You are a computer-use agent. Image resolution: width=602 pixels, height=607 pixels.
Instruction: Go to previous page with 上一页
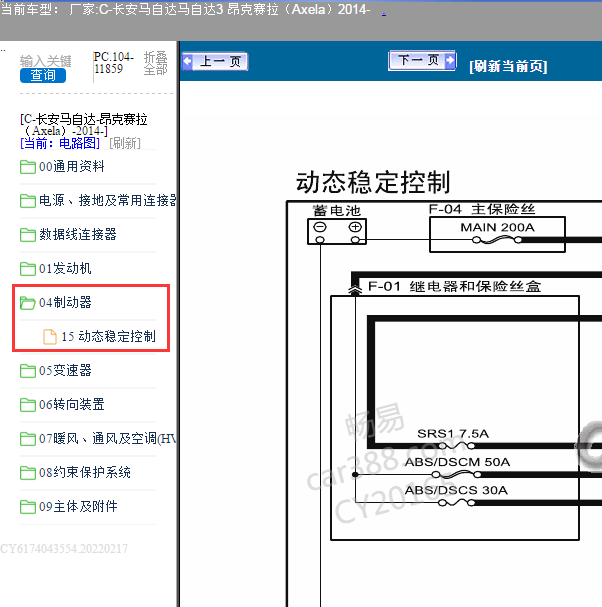click(215, 61)
